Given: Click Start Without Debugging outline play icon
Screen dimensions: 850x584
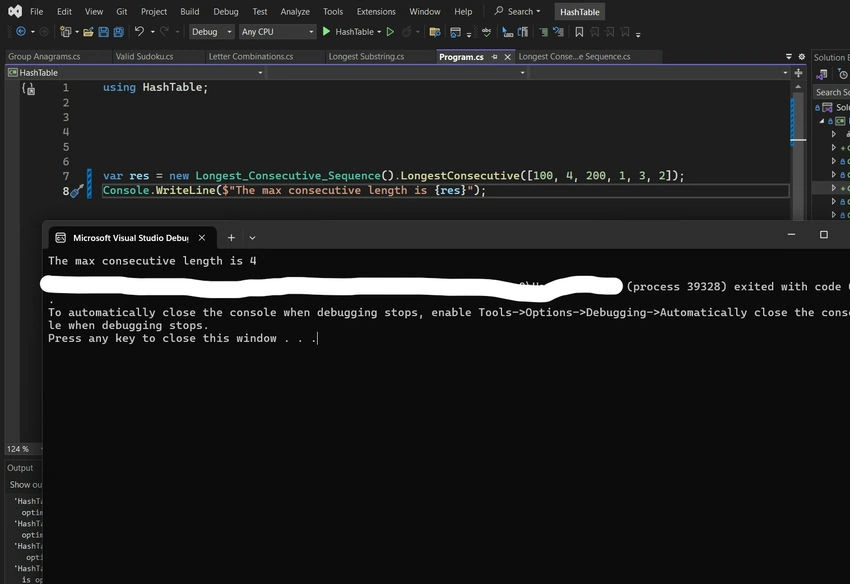Looking at the screenshot, I should pyautogui.click(x=390, y=32).
